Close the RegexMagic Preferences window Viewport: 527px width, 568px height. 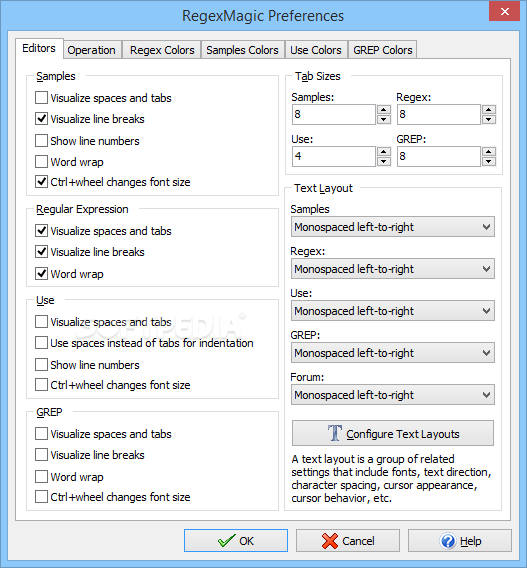tap(504, 12)
